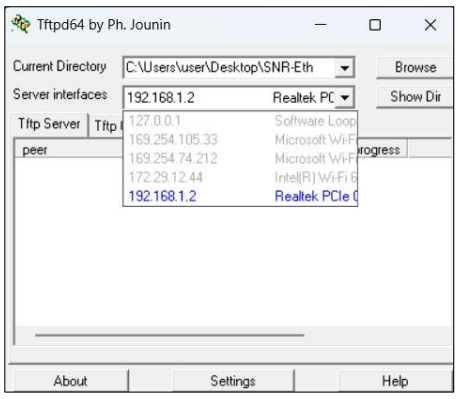The image size is (458, 399).
Task: Select 172.29.12.44 Intel Wi-Fi interface
Action: pos(240,177)
